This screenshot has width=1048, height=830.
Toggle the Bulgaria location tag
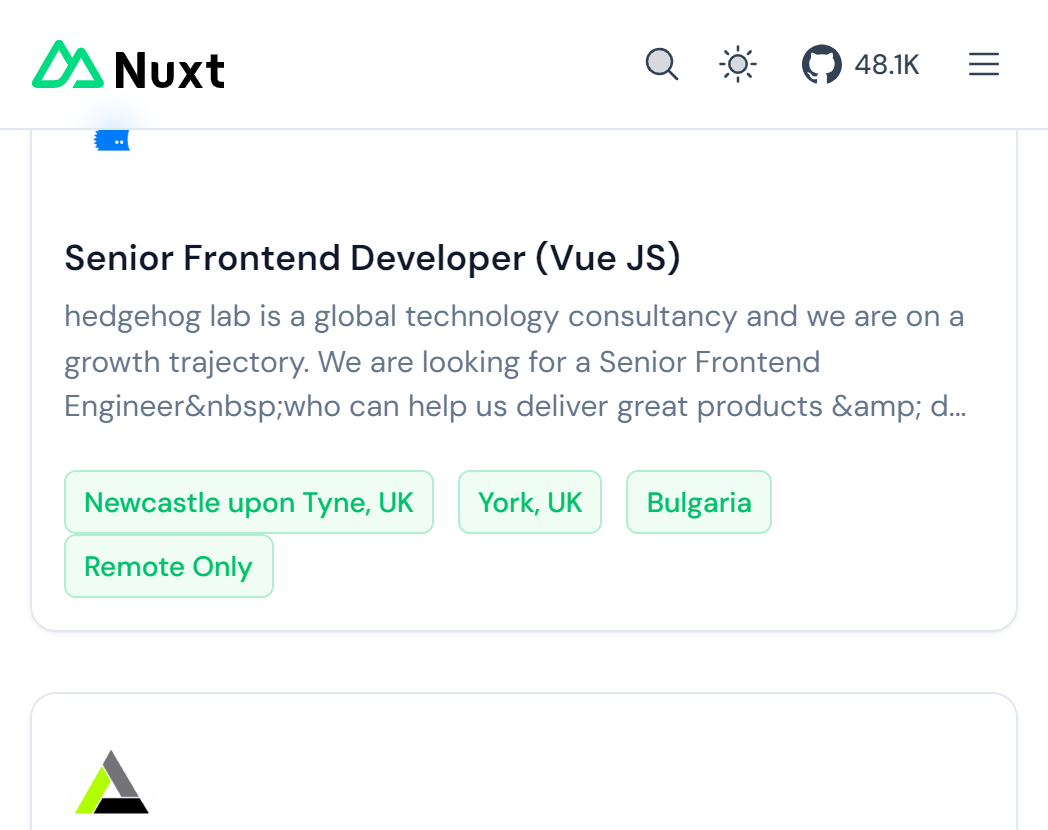[x=698, y=502]
